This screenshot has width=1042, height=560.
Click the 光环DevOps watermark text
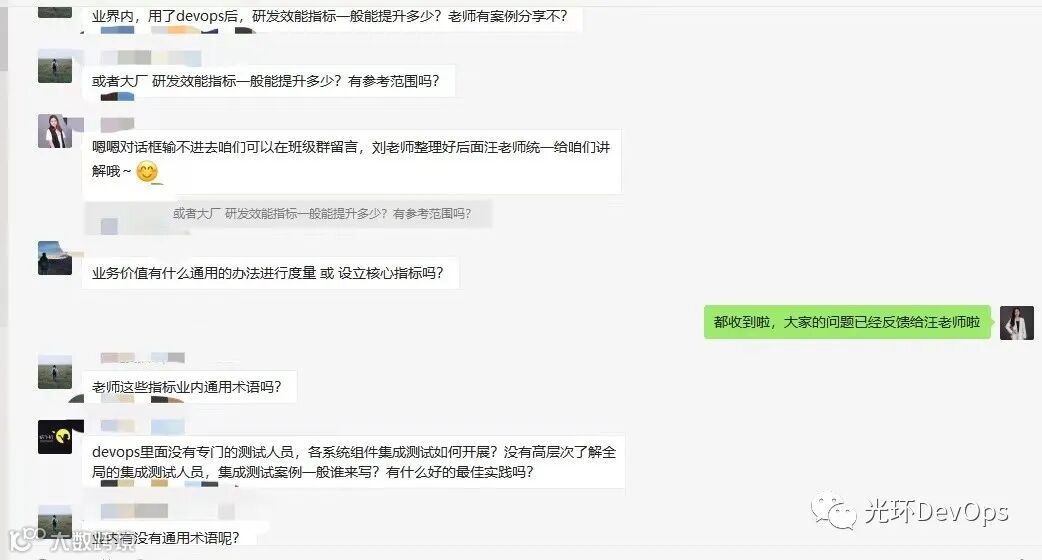[x=936, y=512]
